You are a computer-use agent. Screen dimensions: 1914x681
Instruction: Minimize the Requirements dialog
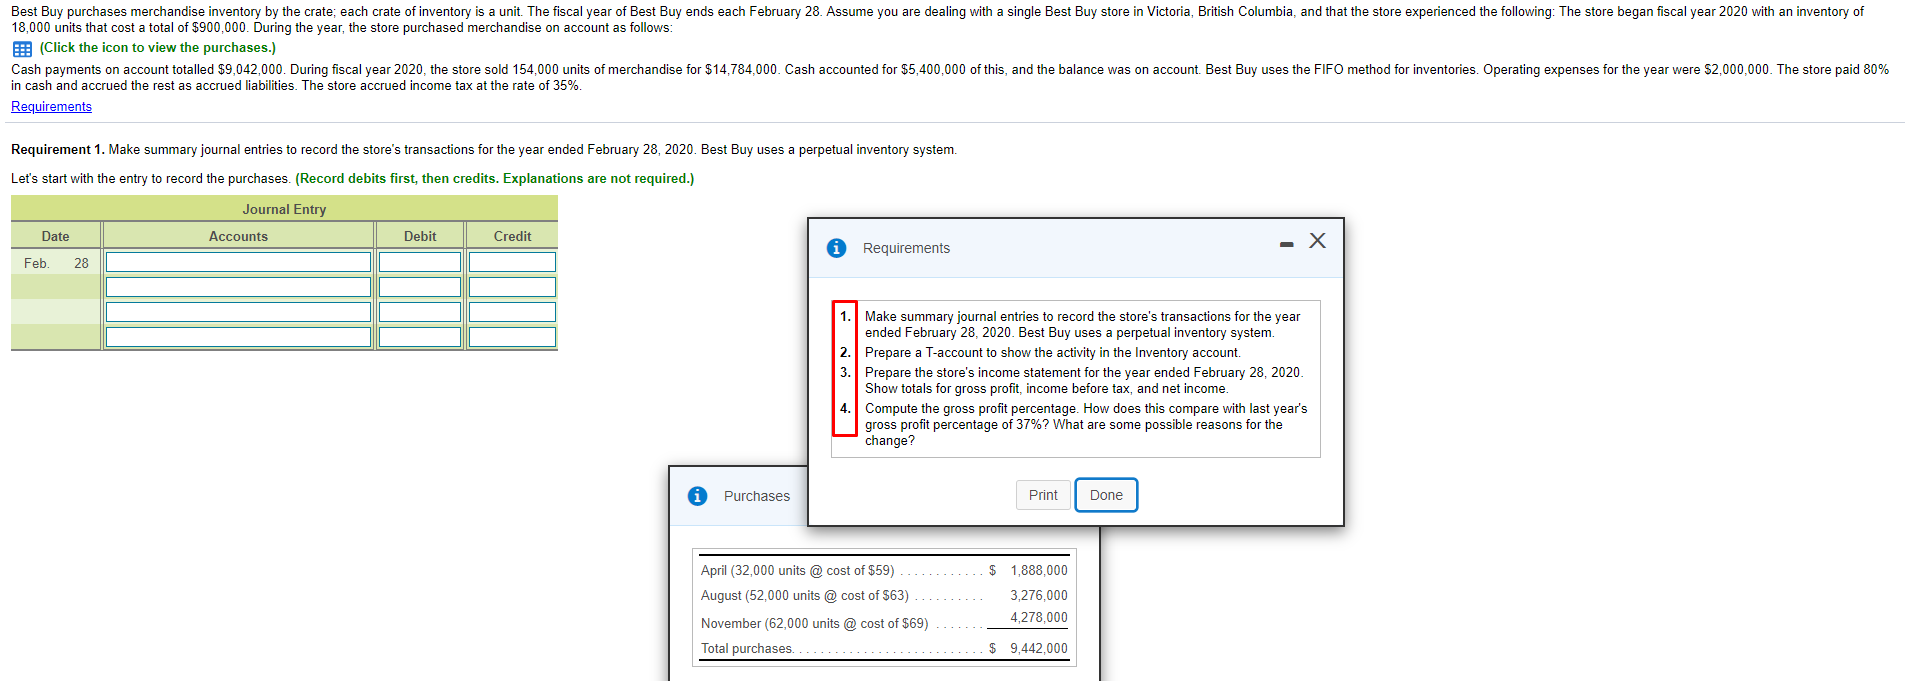pos(1287,245)
